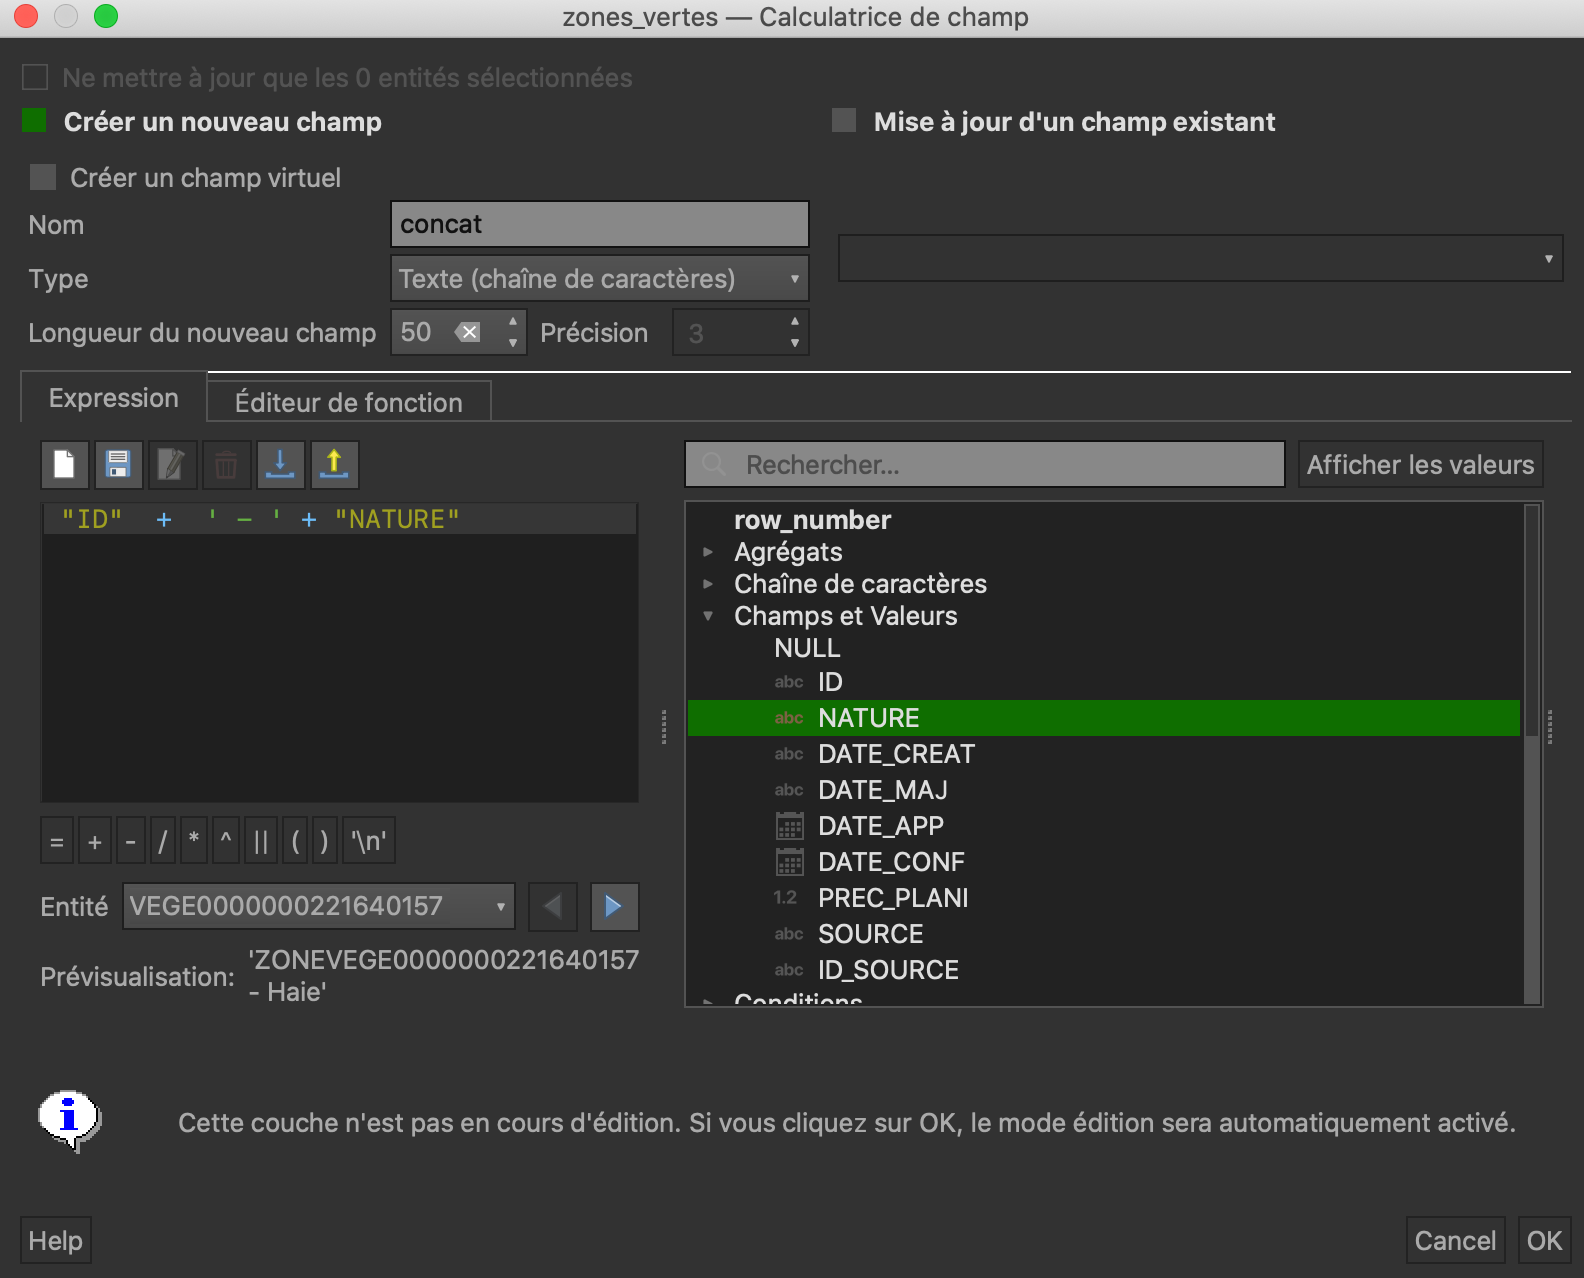The width and height of the screenshot is (1584, 1278).
Task: Click the save expression floppy icon
Action: tap(118, 465)
